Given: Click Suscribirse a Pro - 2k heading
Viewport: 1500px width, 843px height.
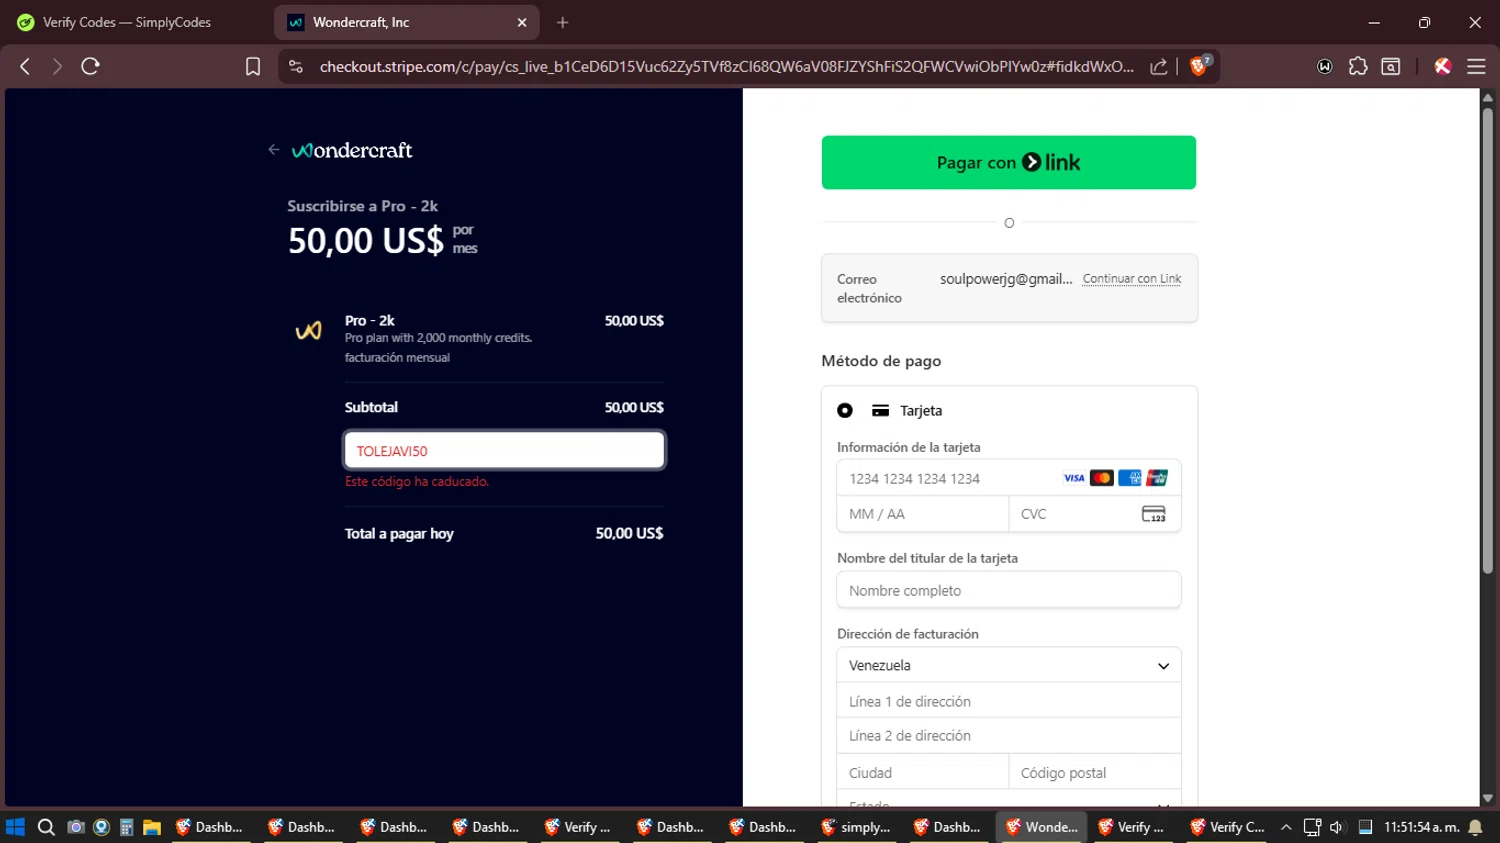Looking at the screenshot, I should coord(363,206).
